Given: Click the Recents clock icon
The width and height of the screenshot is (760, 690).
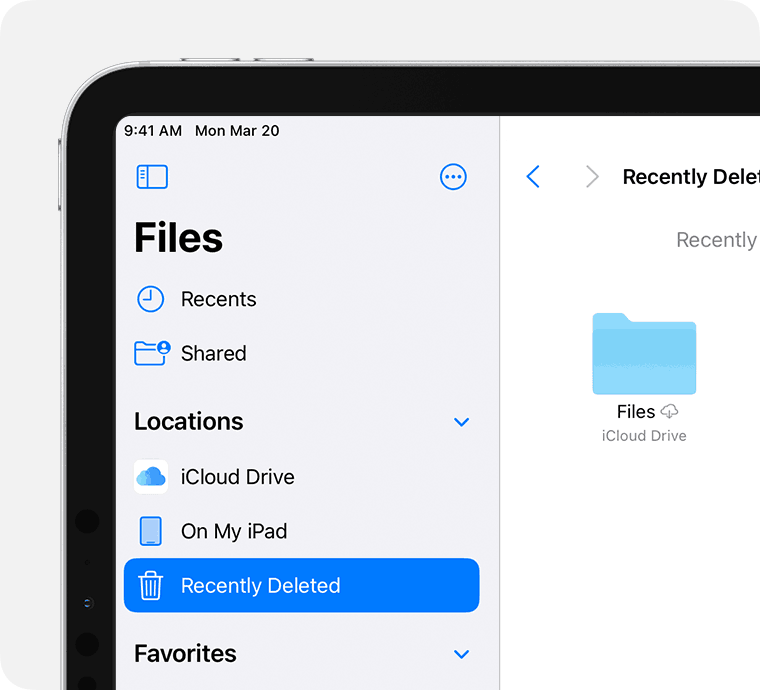Looking at the screenshot, I should (150, 299).
